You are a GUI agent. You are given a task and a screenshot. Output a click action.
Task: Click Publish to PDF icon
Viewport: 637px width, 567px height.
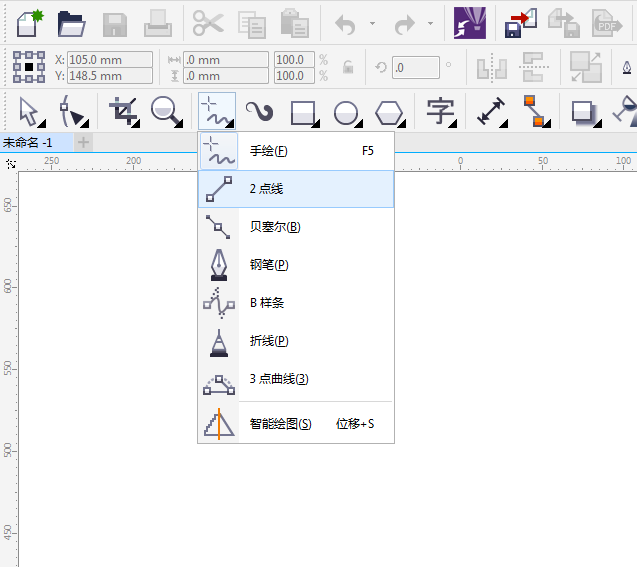607,24
